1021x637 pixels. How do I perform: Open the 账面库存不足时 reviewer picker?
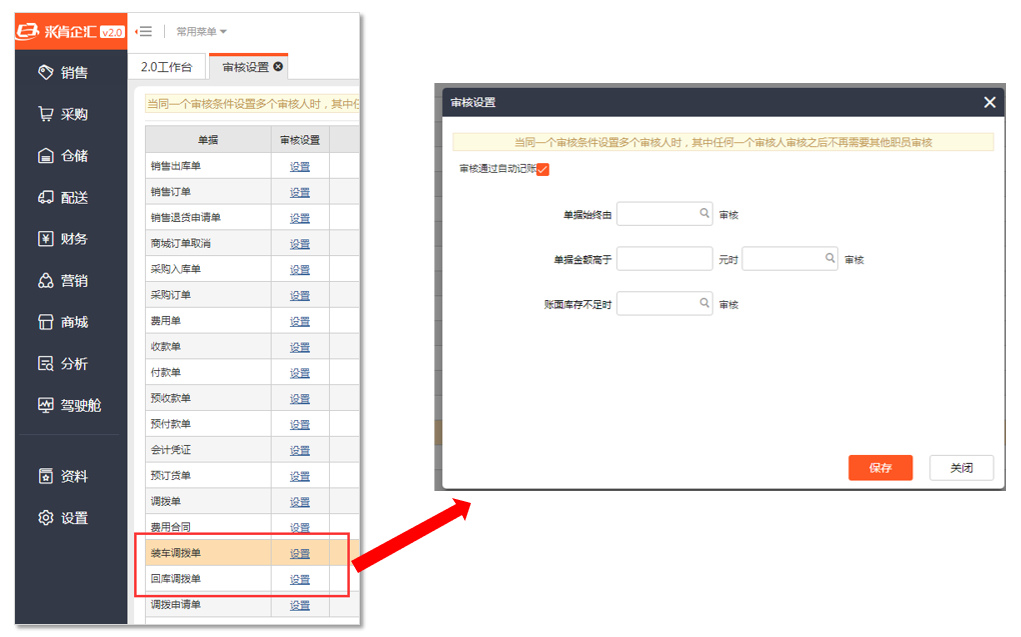[704, 304]
